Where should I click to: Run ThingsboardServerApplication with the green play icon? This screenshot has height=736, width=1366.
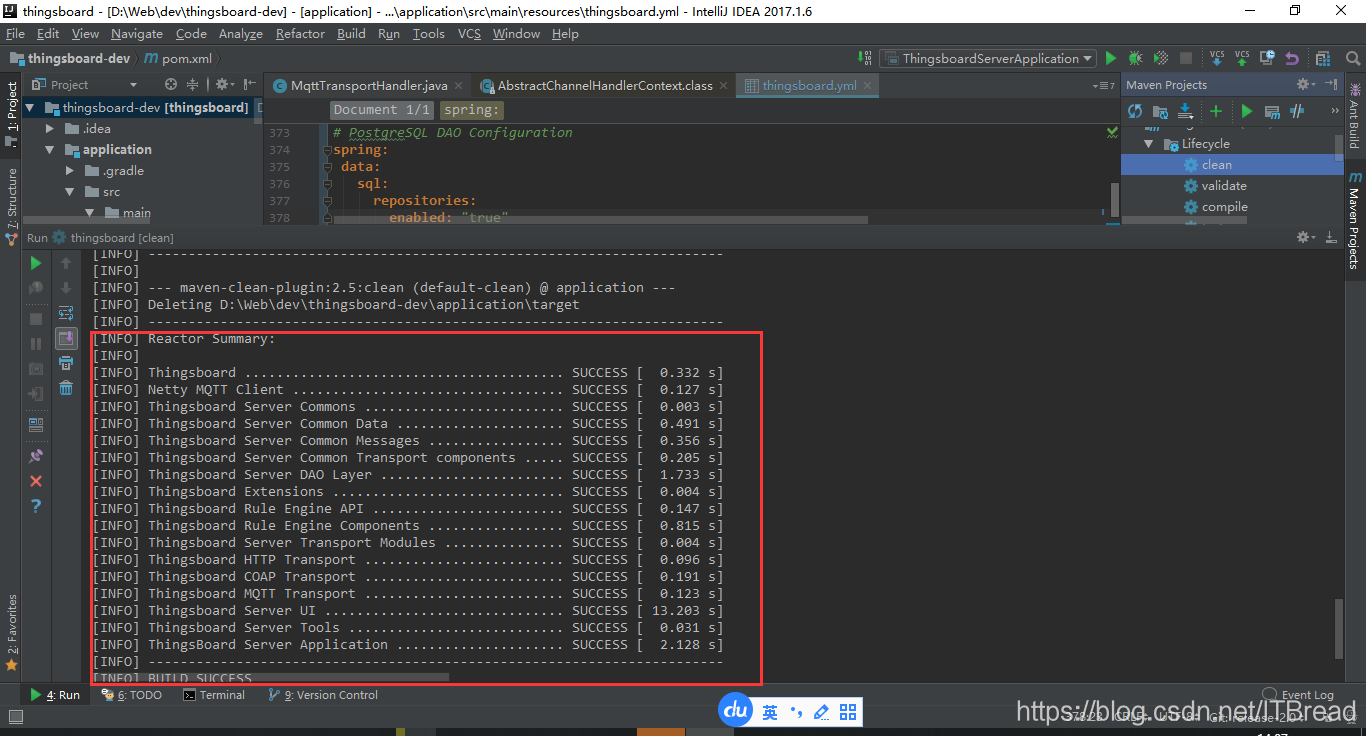coord(1111,58)
